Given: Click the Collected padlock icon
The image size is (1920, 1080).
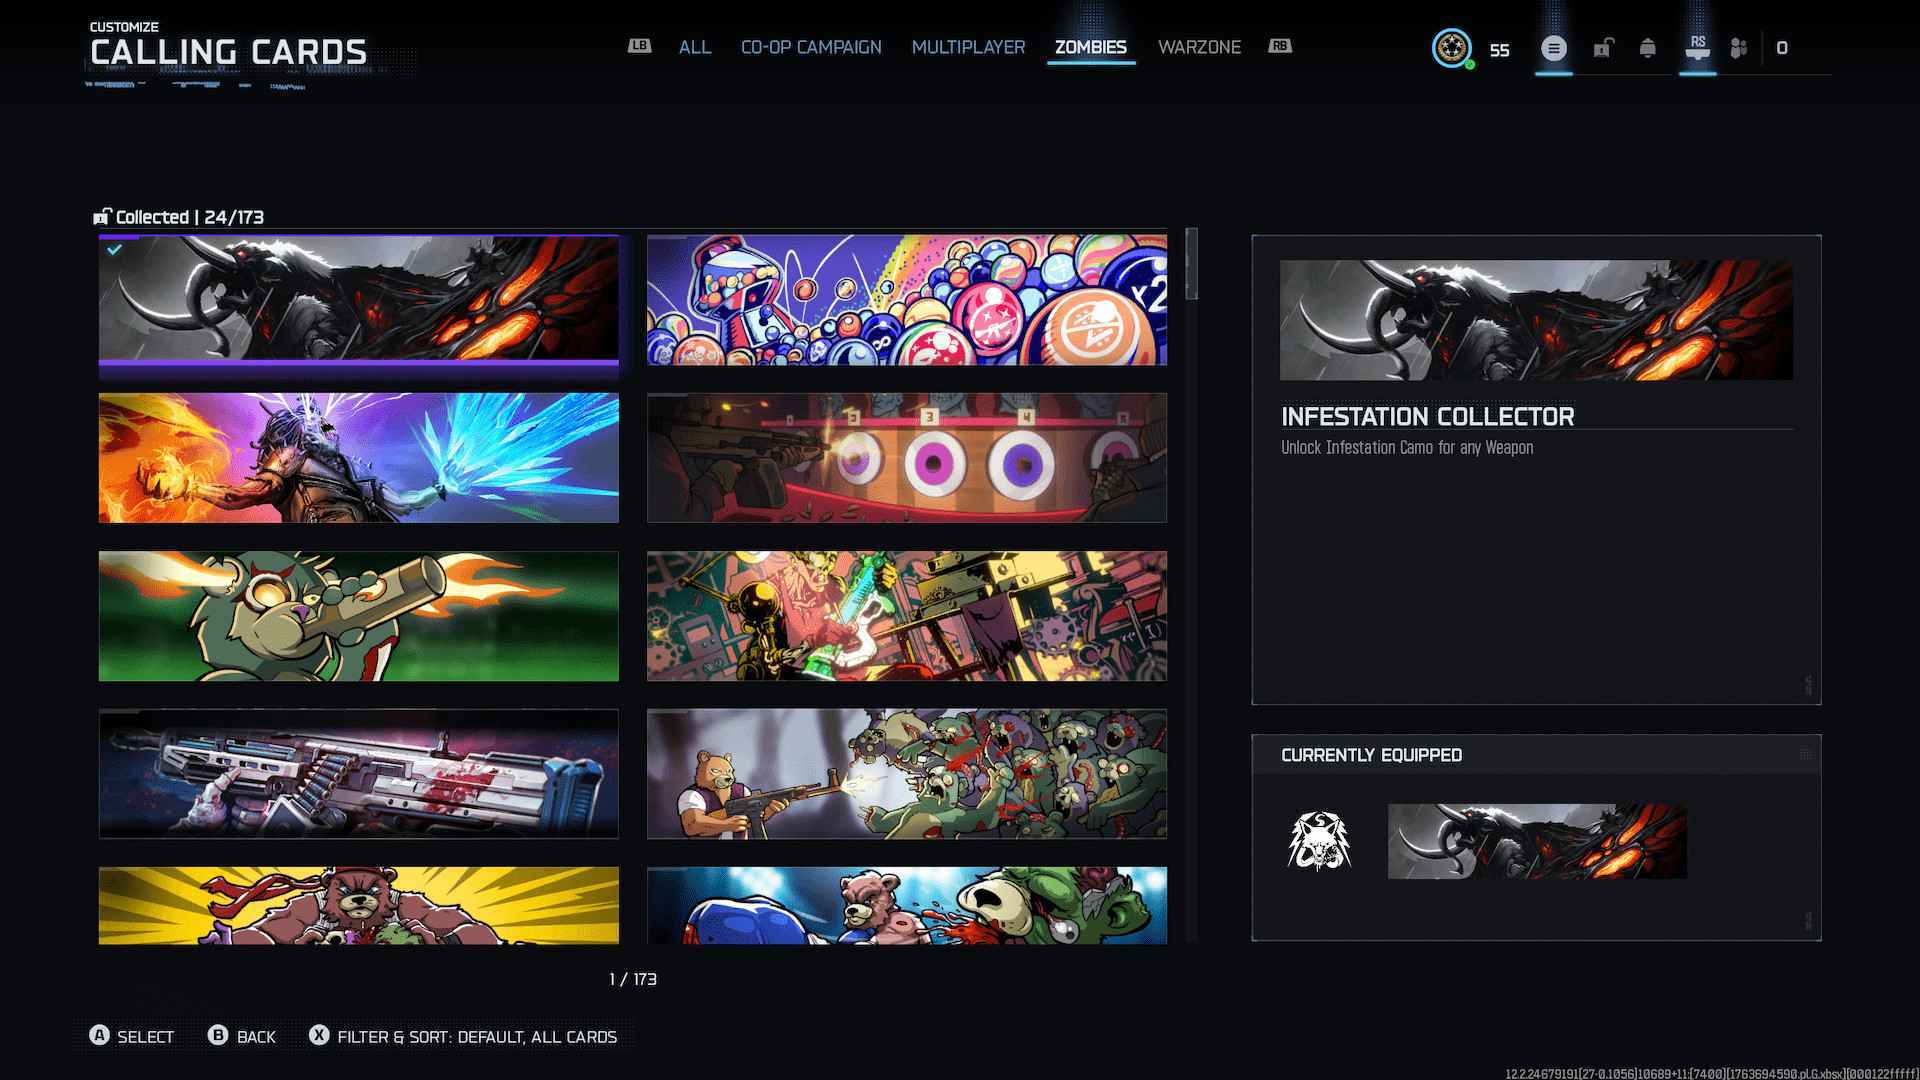Looking at the screenshot, I should [x=102, y=216].
